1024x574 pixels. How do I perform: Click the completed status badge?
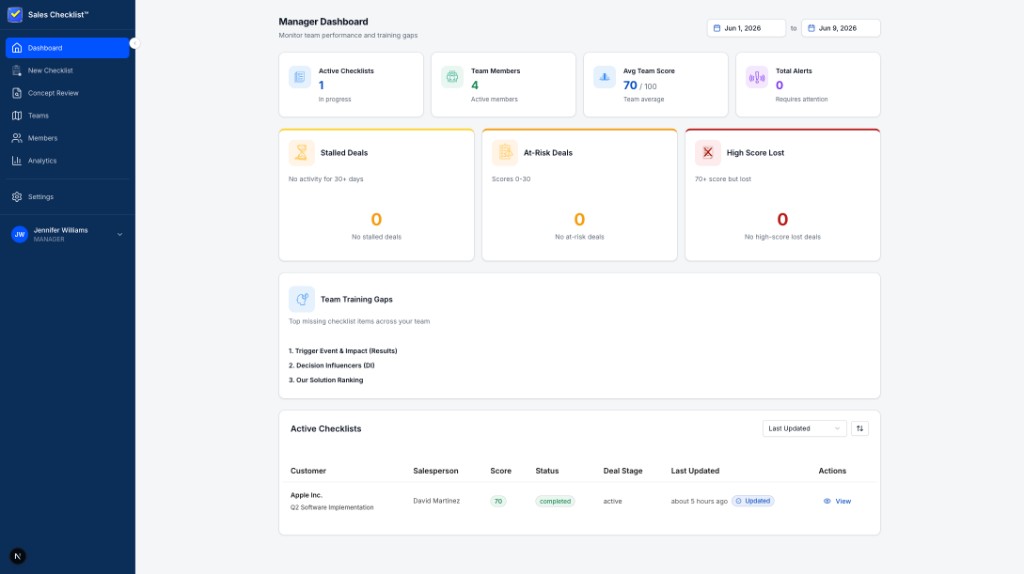pos(555,502)
